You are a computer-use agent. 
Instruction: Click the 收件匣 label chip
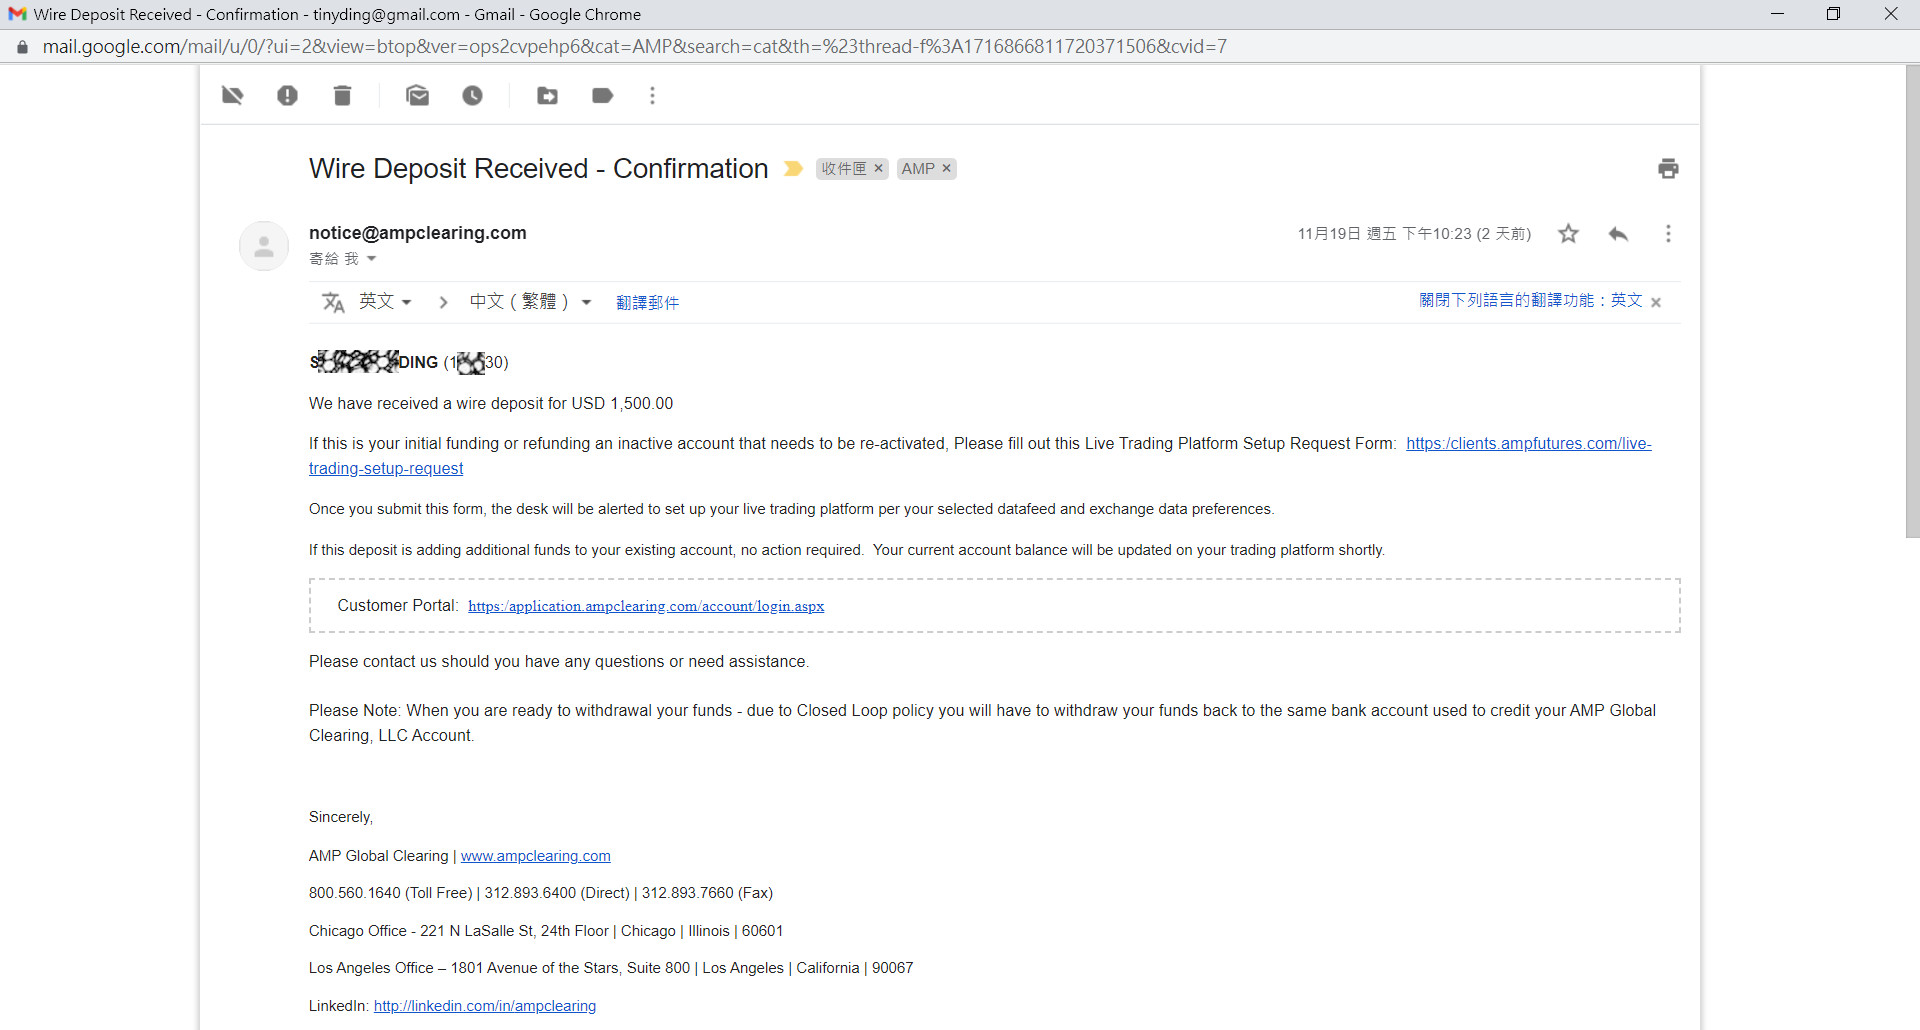pyautogui.click(x=843, y=168)
